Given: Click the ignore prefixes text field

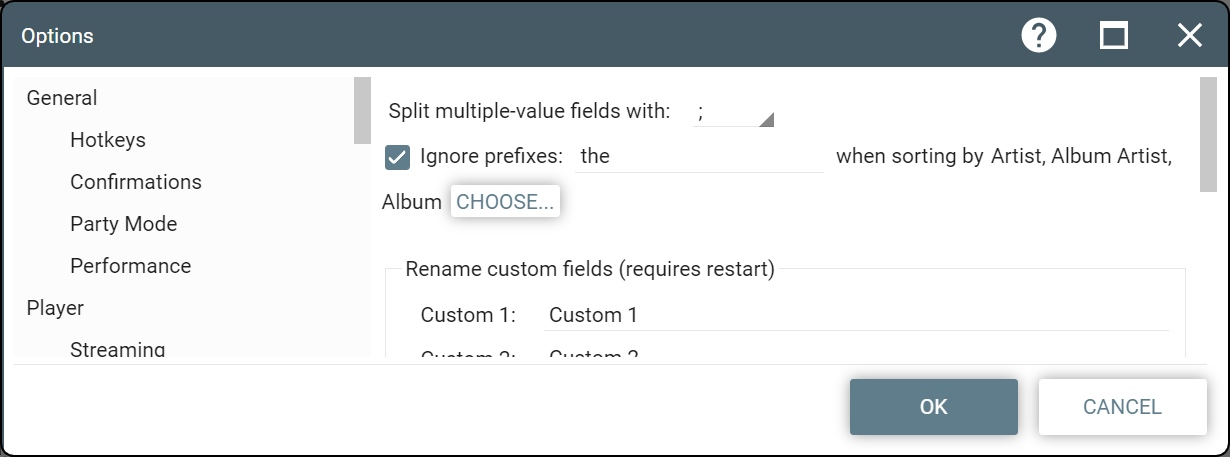Looking at the screenshot, I should click(699, 157).
